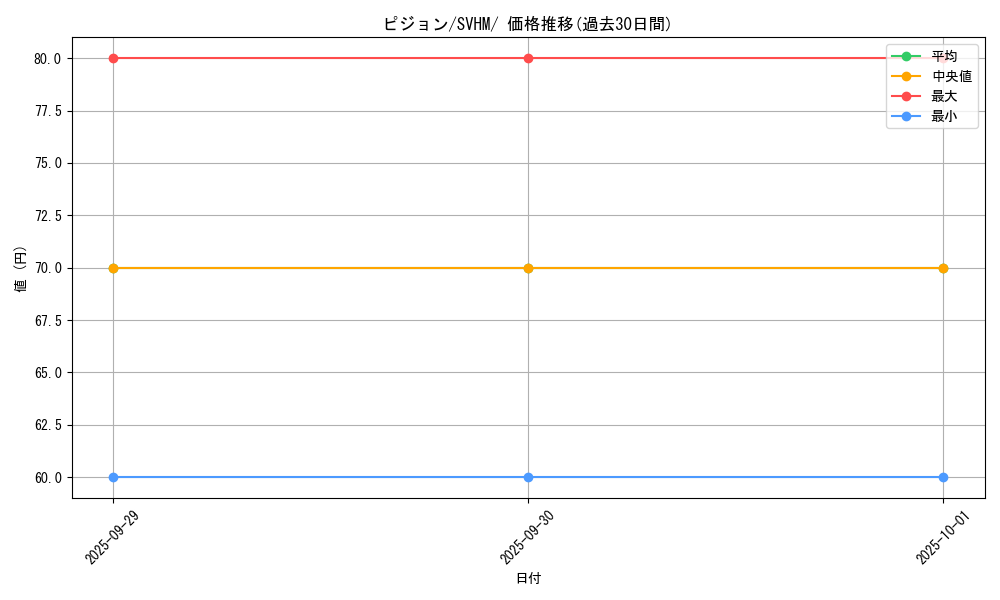The image size is (1000, 600).
Task: Click the red 最大 legend marker
Action: (x=907, y=96)
